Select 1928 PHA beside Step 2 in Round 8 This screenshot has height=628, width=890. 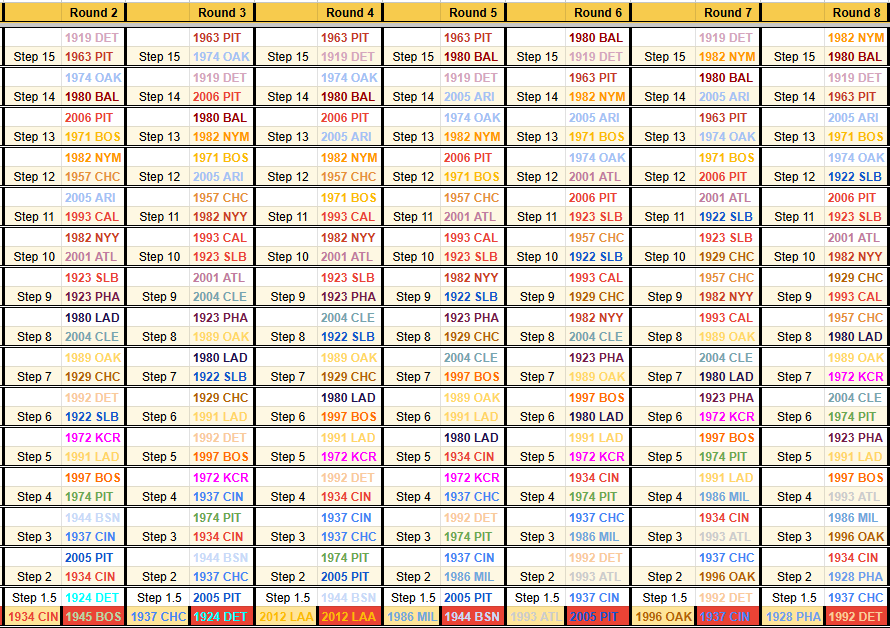pos(855,577)
